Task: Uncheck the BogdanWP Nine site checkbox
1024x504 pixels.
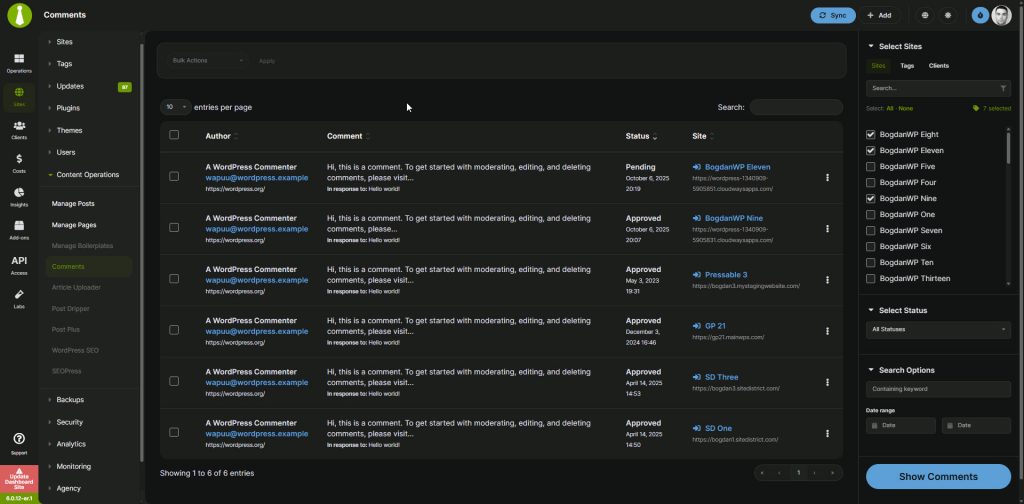Action: click(871, 198)
